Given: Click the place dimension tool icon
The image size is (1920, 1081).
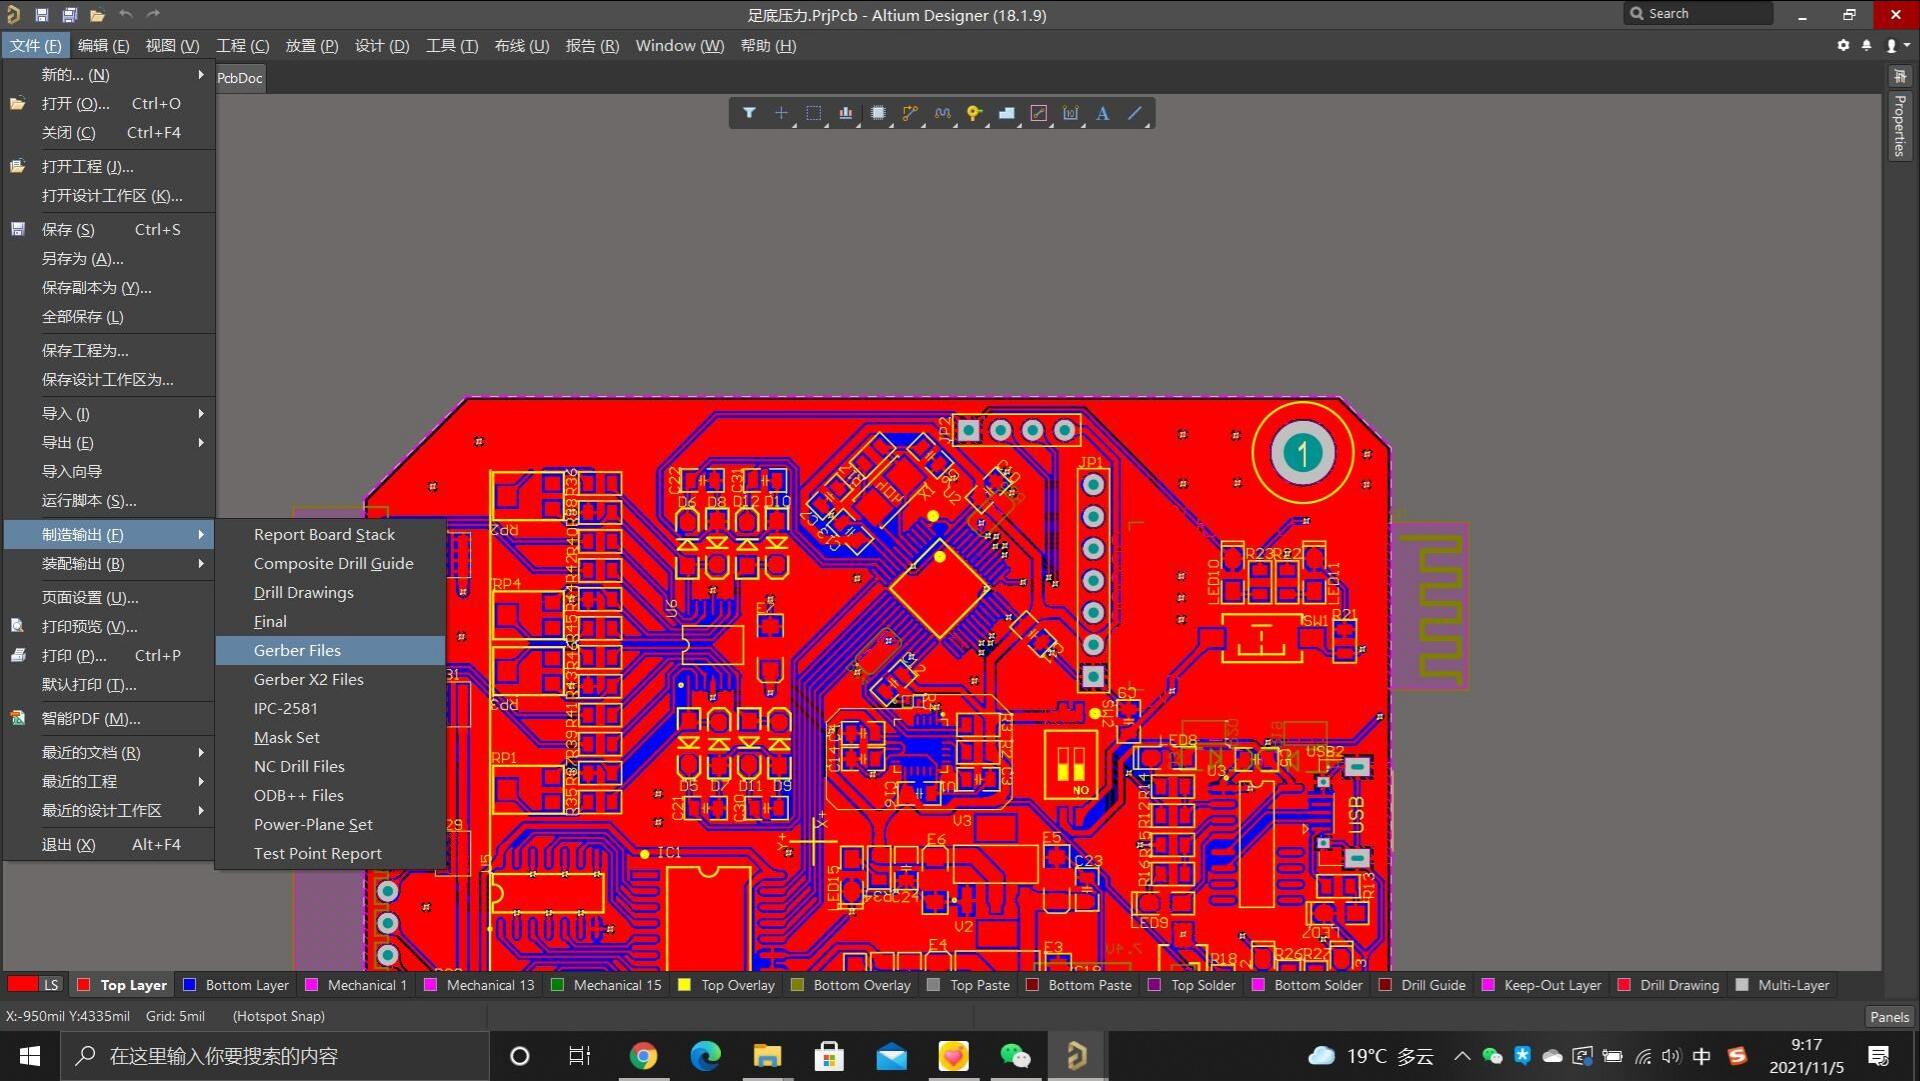Looking at the screenshot, I should 1070,113.
